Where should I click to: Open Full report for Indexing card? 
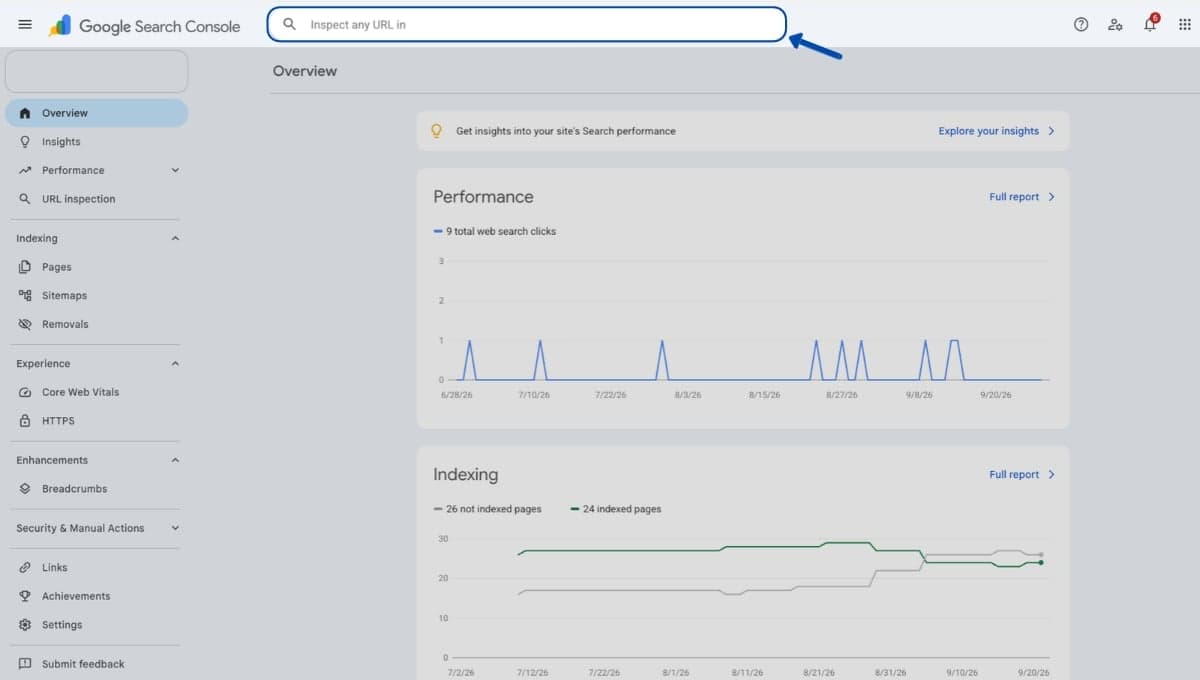tap(1022, 475)
